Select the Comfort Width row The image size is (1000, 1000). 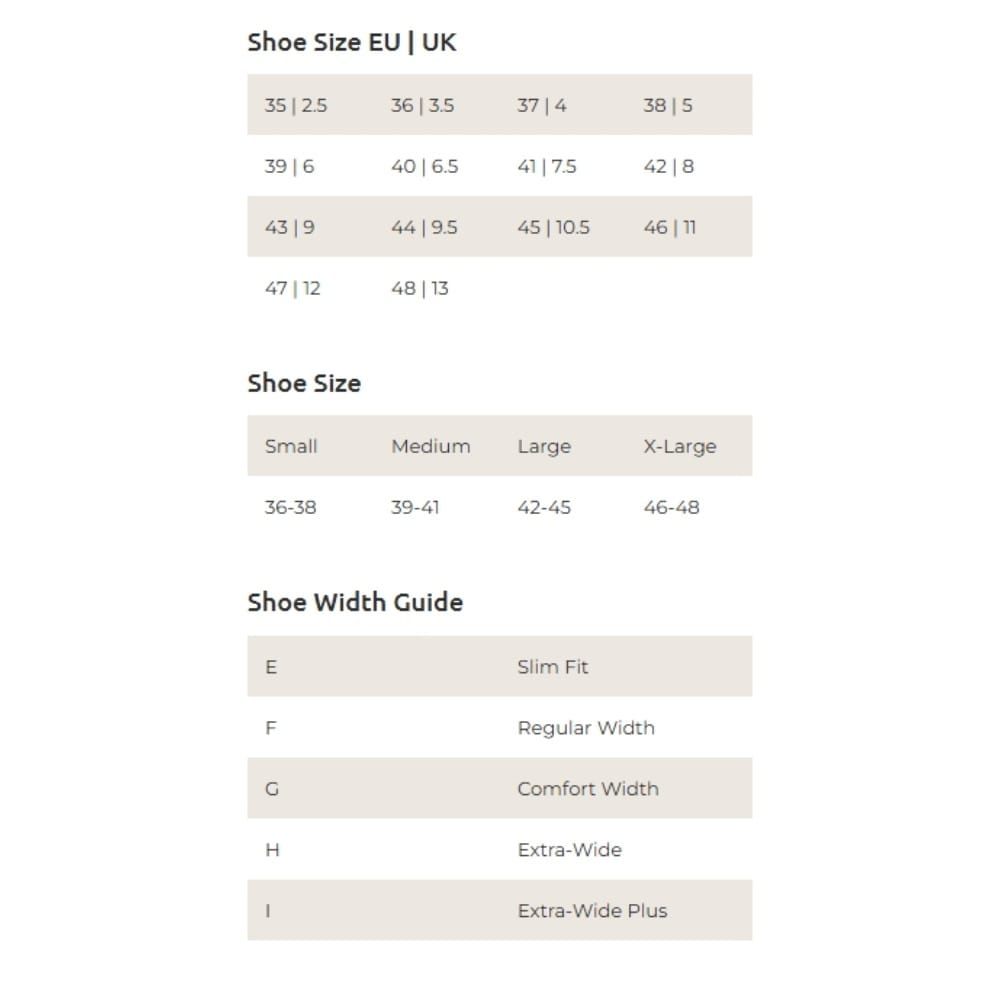(500, 788)
